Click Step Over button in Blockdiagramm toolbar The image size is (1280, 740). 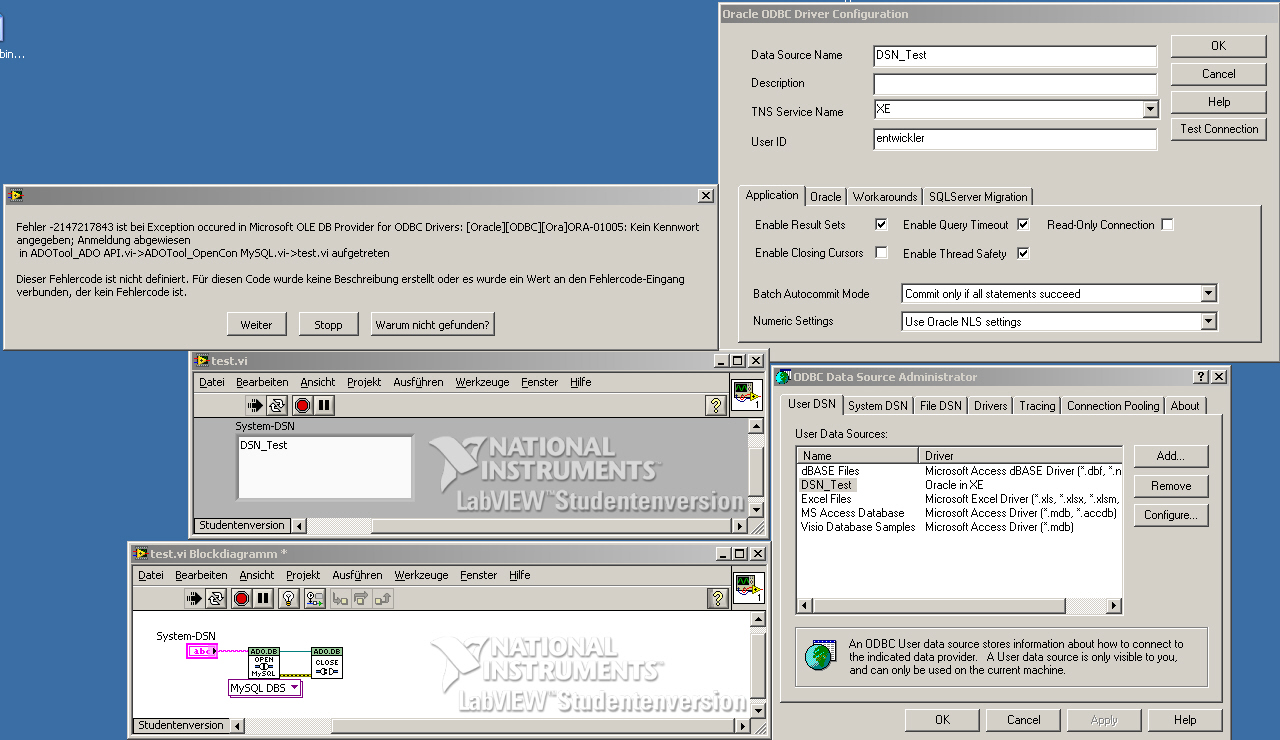pyautogui.click(x=361, y=598)
